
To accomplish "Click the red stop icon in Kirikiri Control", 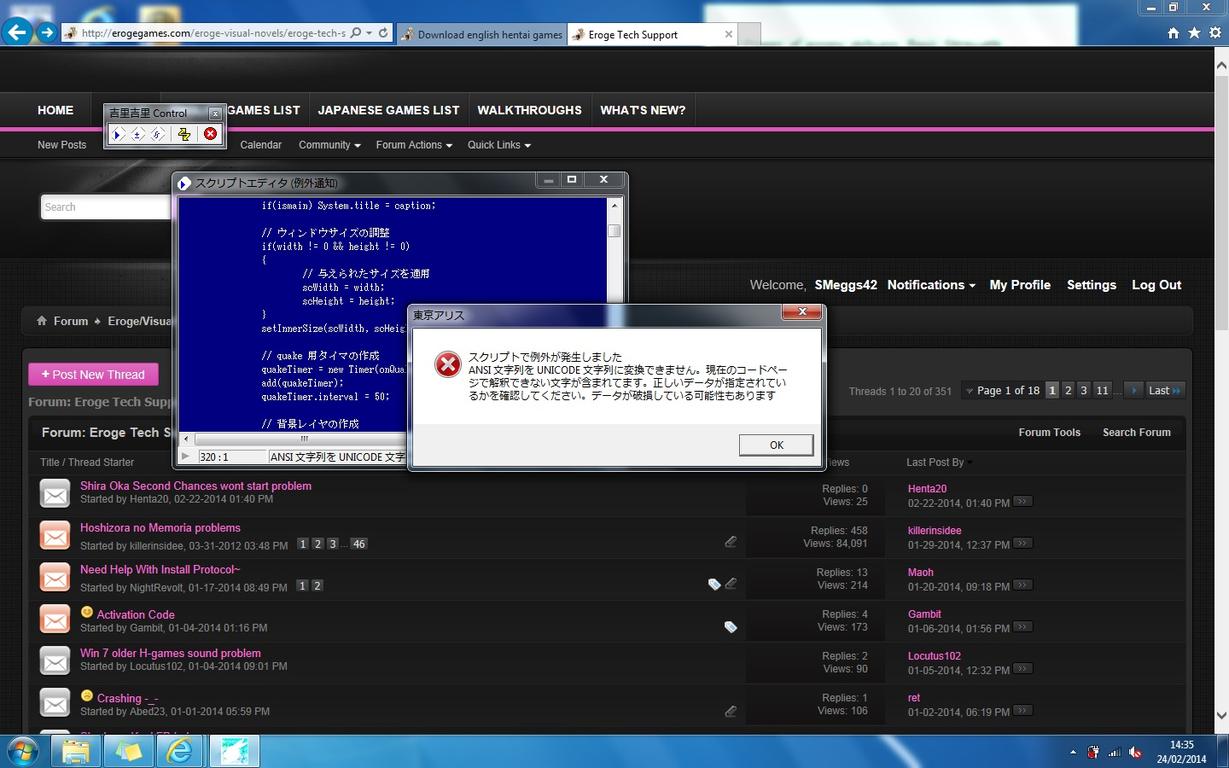I will pos(210,134).
